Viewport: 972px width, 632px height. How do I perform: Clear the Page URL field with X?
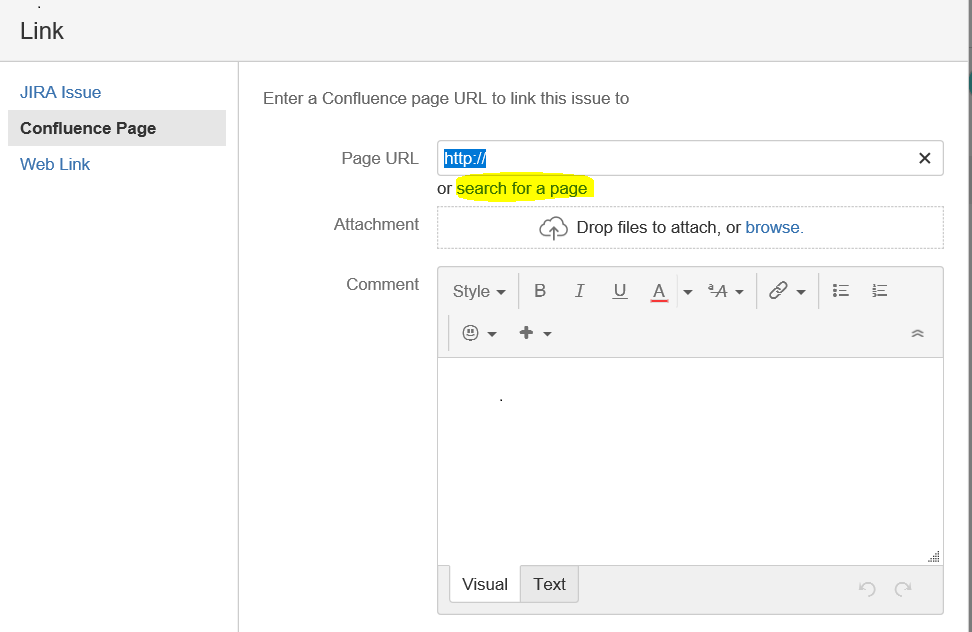tap(924, 159)
